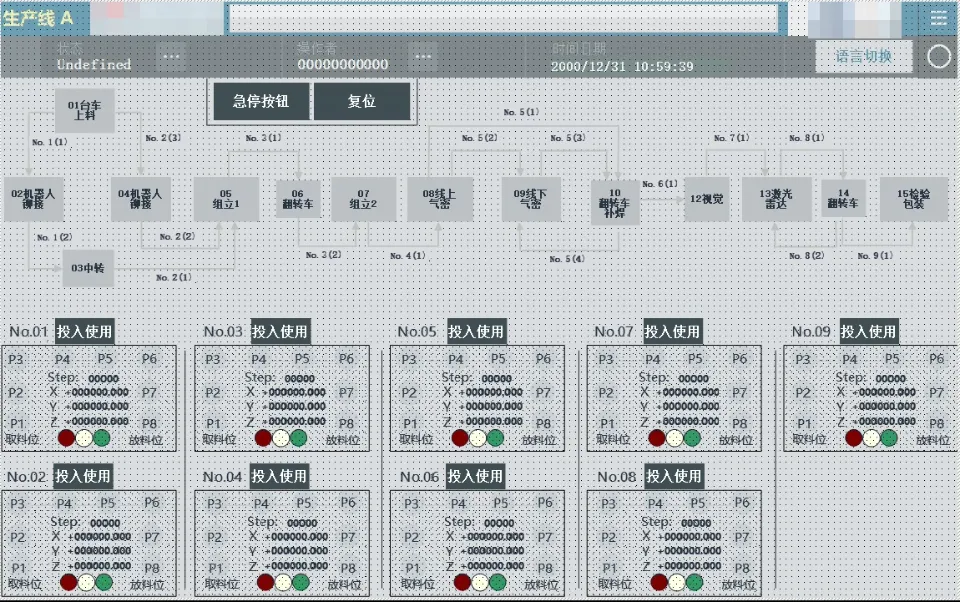The height and width of the screenshot is (602, 960).
Task: Click the empty text field in the title bar
Action: [504, 18]
